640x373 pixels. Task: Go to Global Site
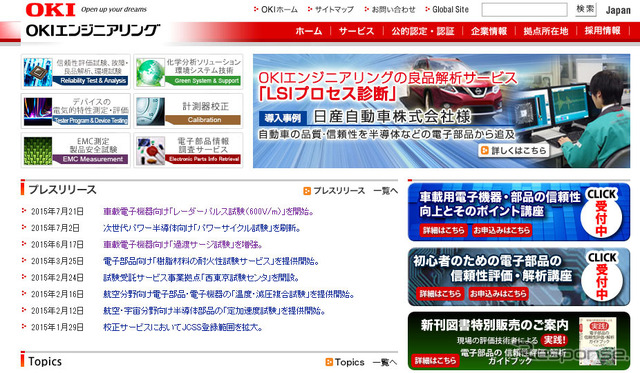(x=450, y=9)
